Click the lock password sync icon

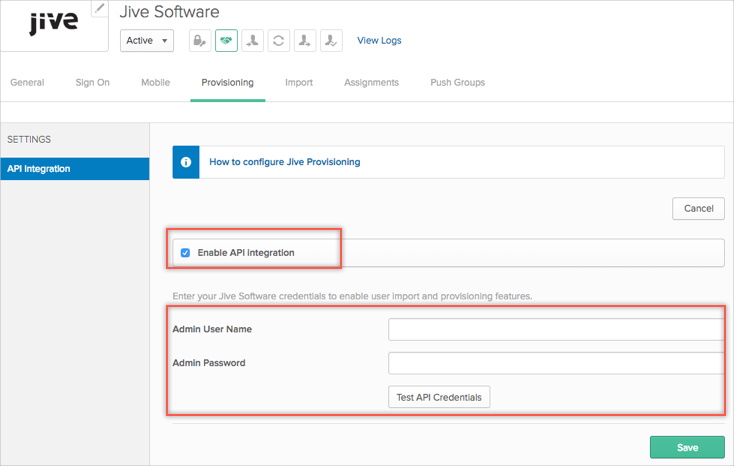click(200, 41)
